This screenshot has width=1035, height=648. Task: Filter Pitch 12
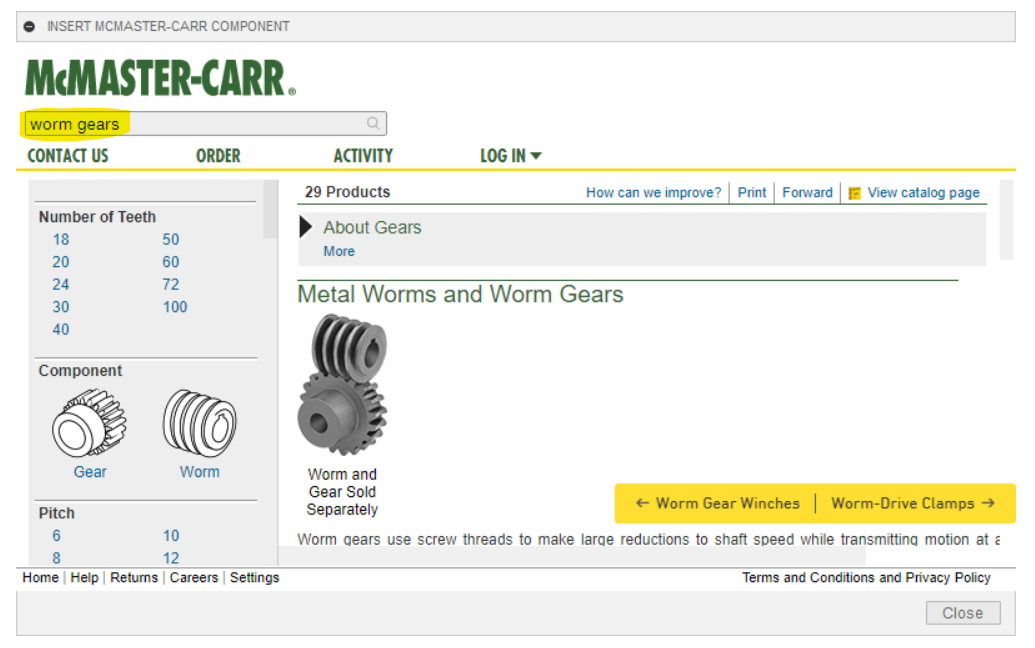tap(171, 558)
